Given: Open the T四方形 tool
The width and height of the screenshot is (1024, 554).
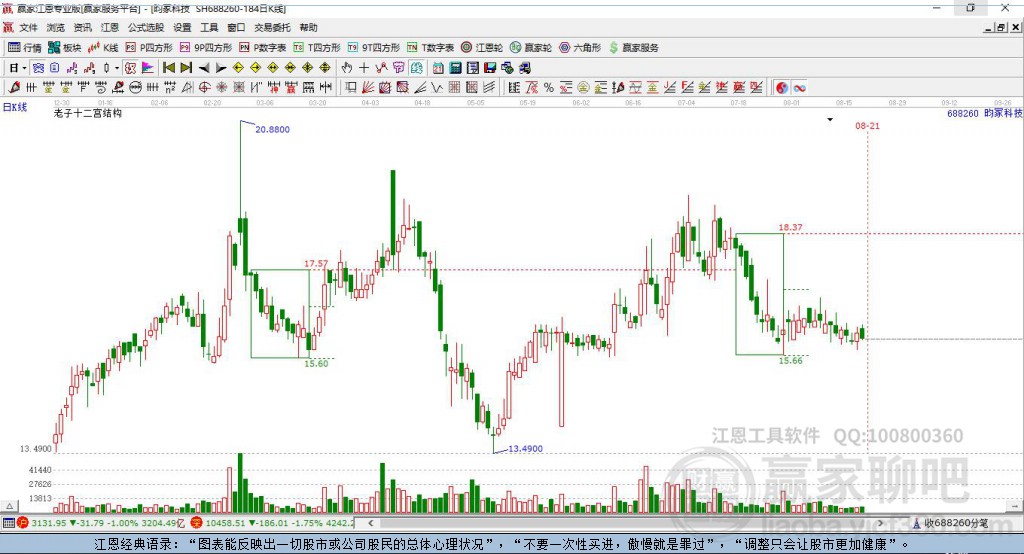Looking at the screenshot, I should [317, 48].
